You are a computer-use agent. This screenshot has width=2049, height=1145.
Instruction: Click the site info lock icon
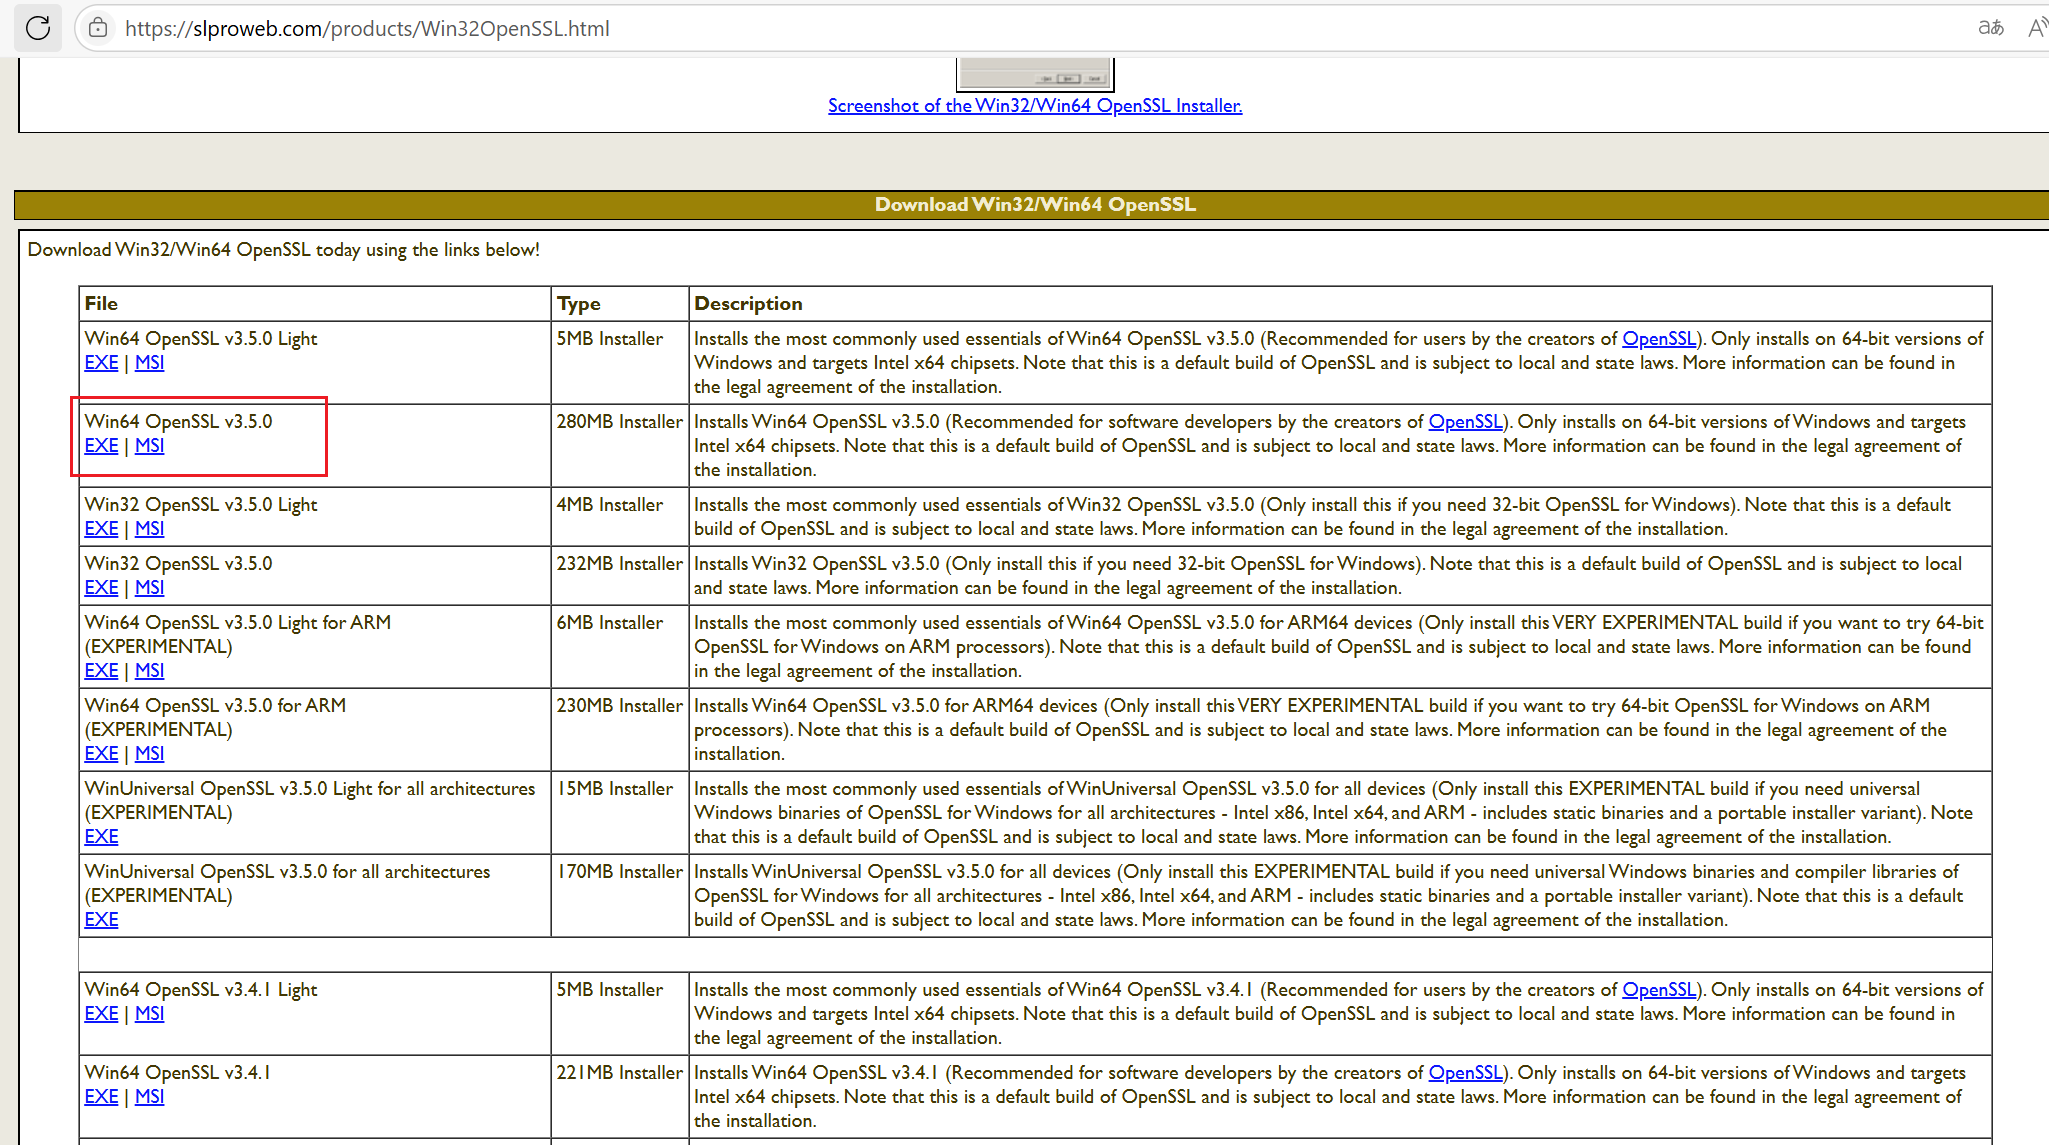pyautogui.click(x=98, y=28)
